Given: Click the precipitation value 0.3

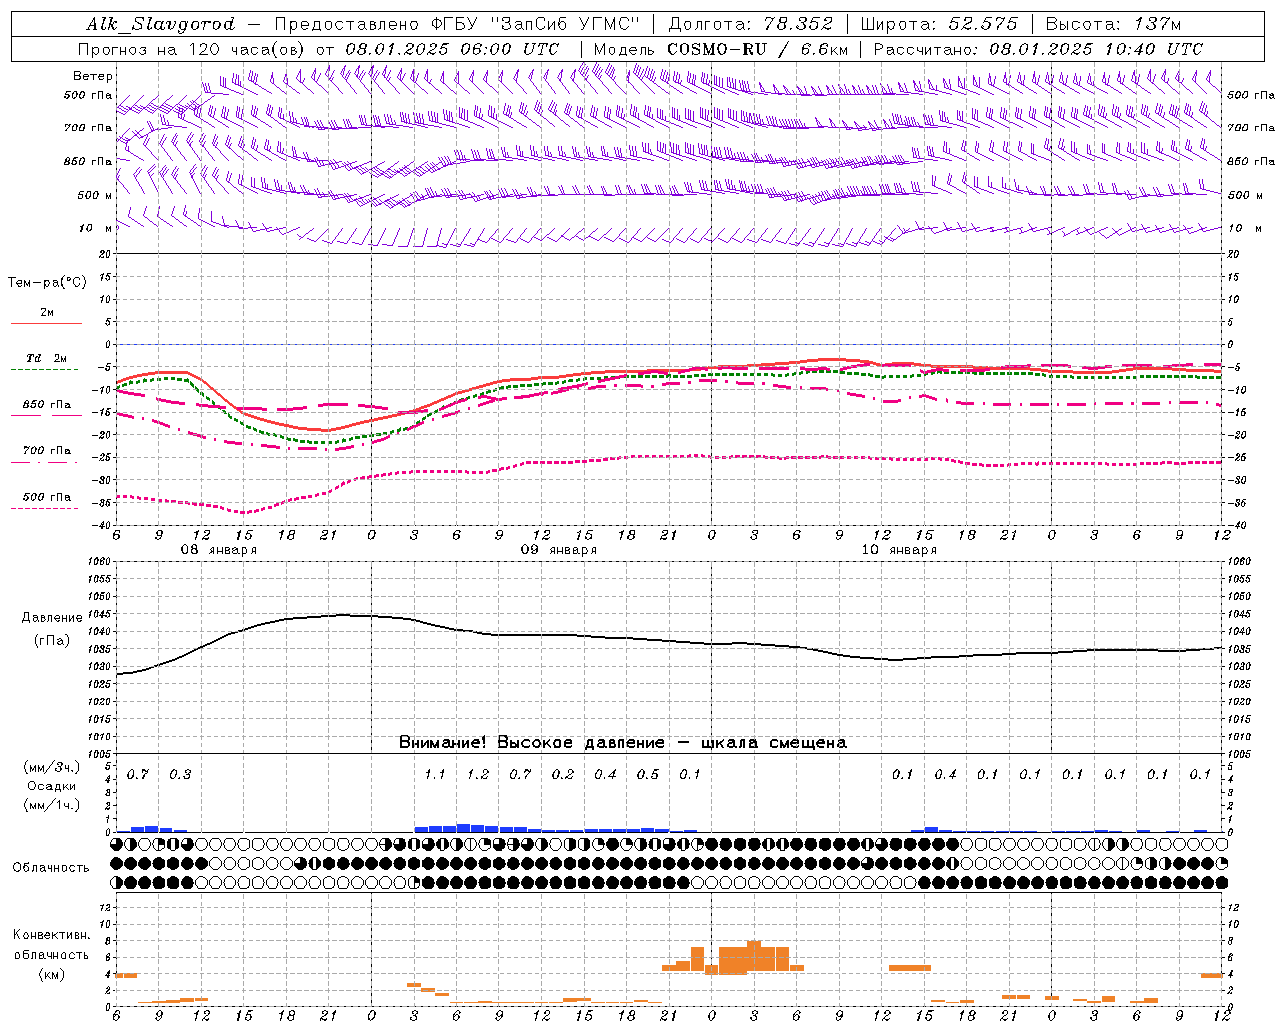Looking at the screenshot, I should click(x=180, y=775).
